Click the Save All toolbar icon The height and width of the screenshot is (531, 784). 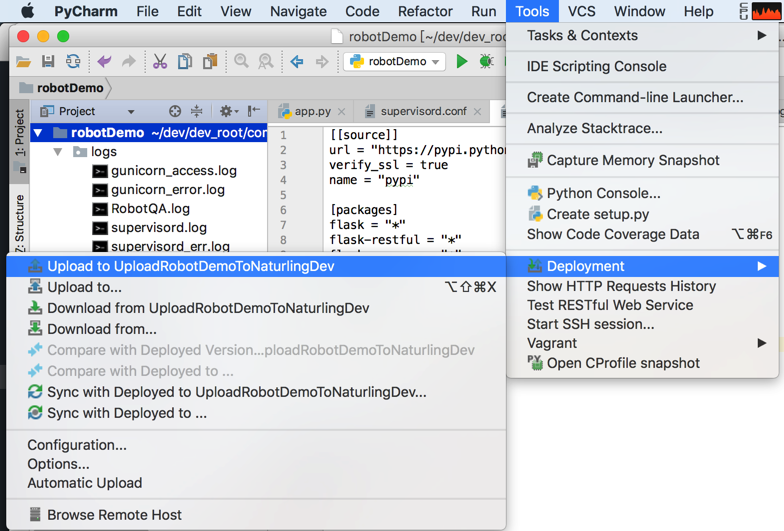pos(48,62)
